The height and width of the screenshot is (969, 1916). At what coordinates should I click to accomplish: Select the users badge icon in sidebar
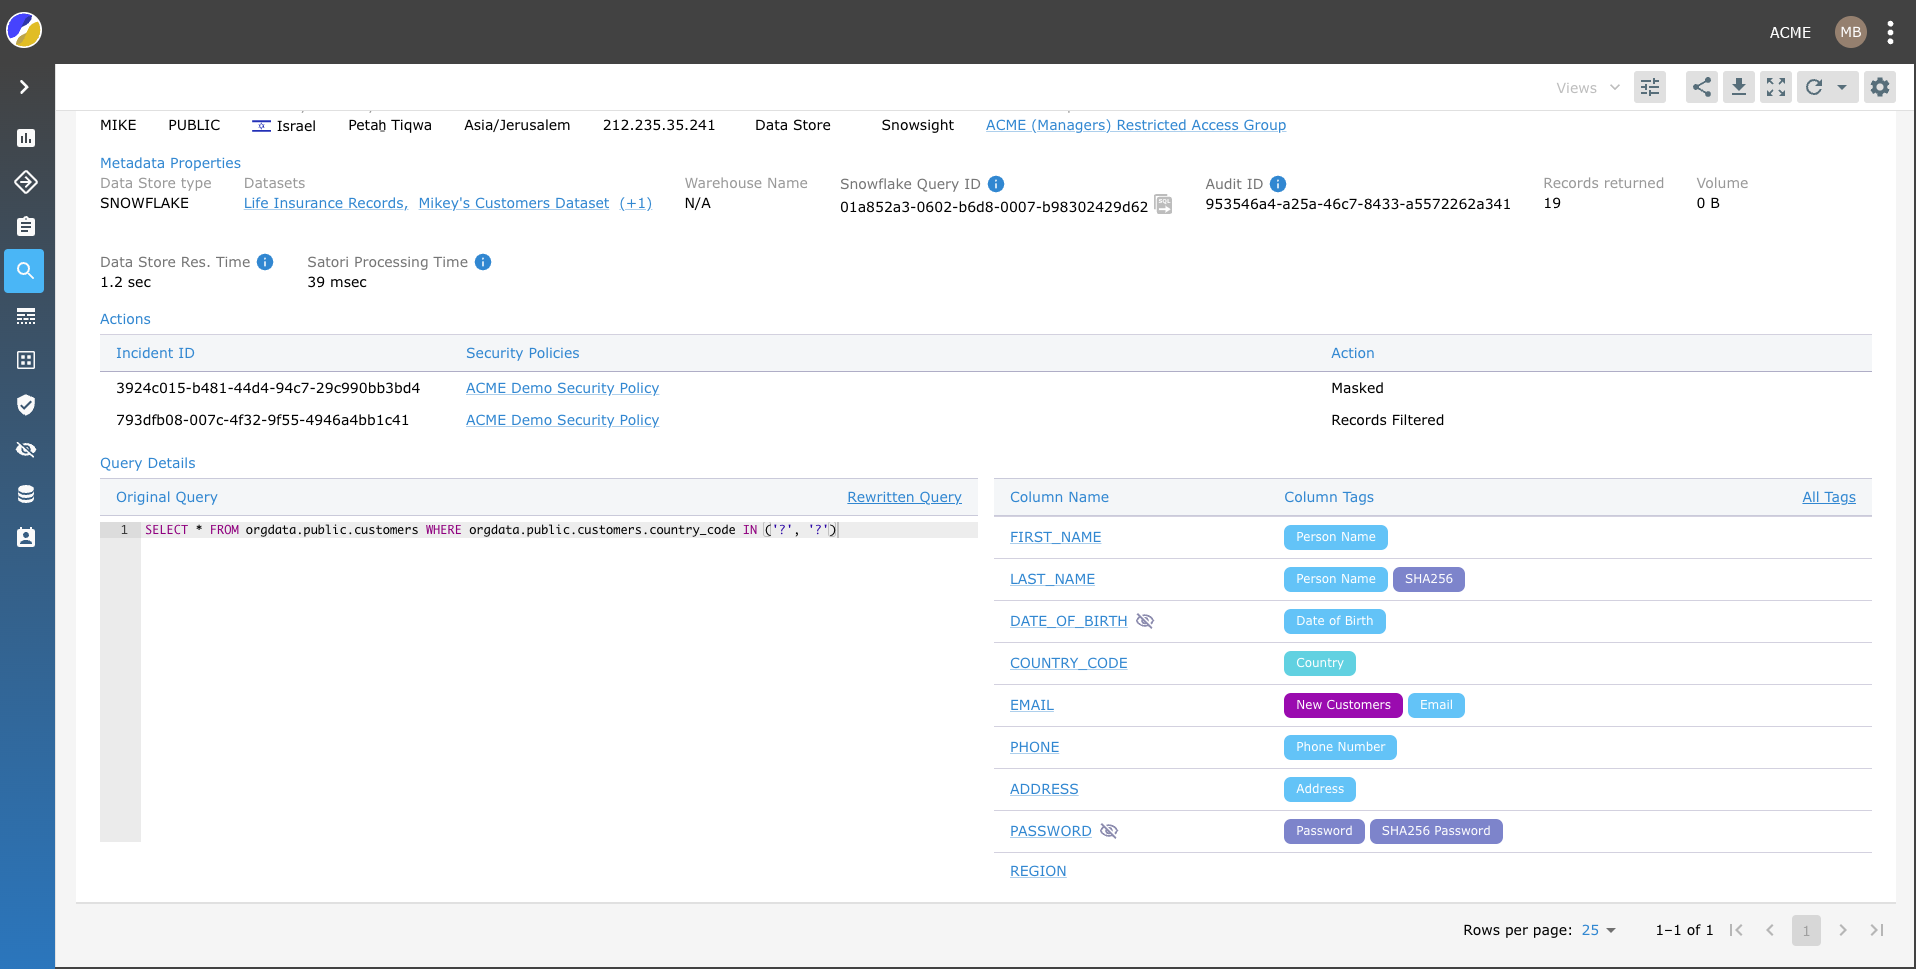click(x=26, y=537)
